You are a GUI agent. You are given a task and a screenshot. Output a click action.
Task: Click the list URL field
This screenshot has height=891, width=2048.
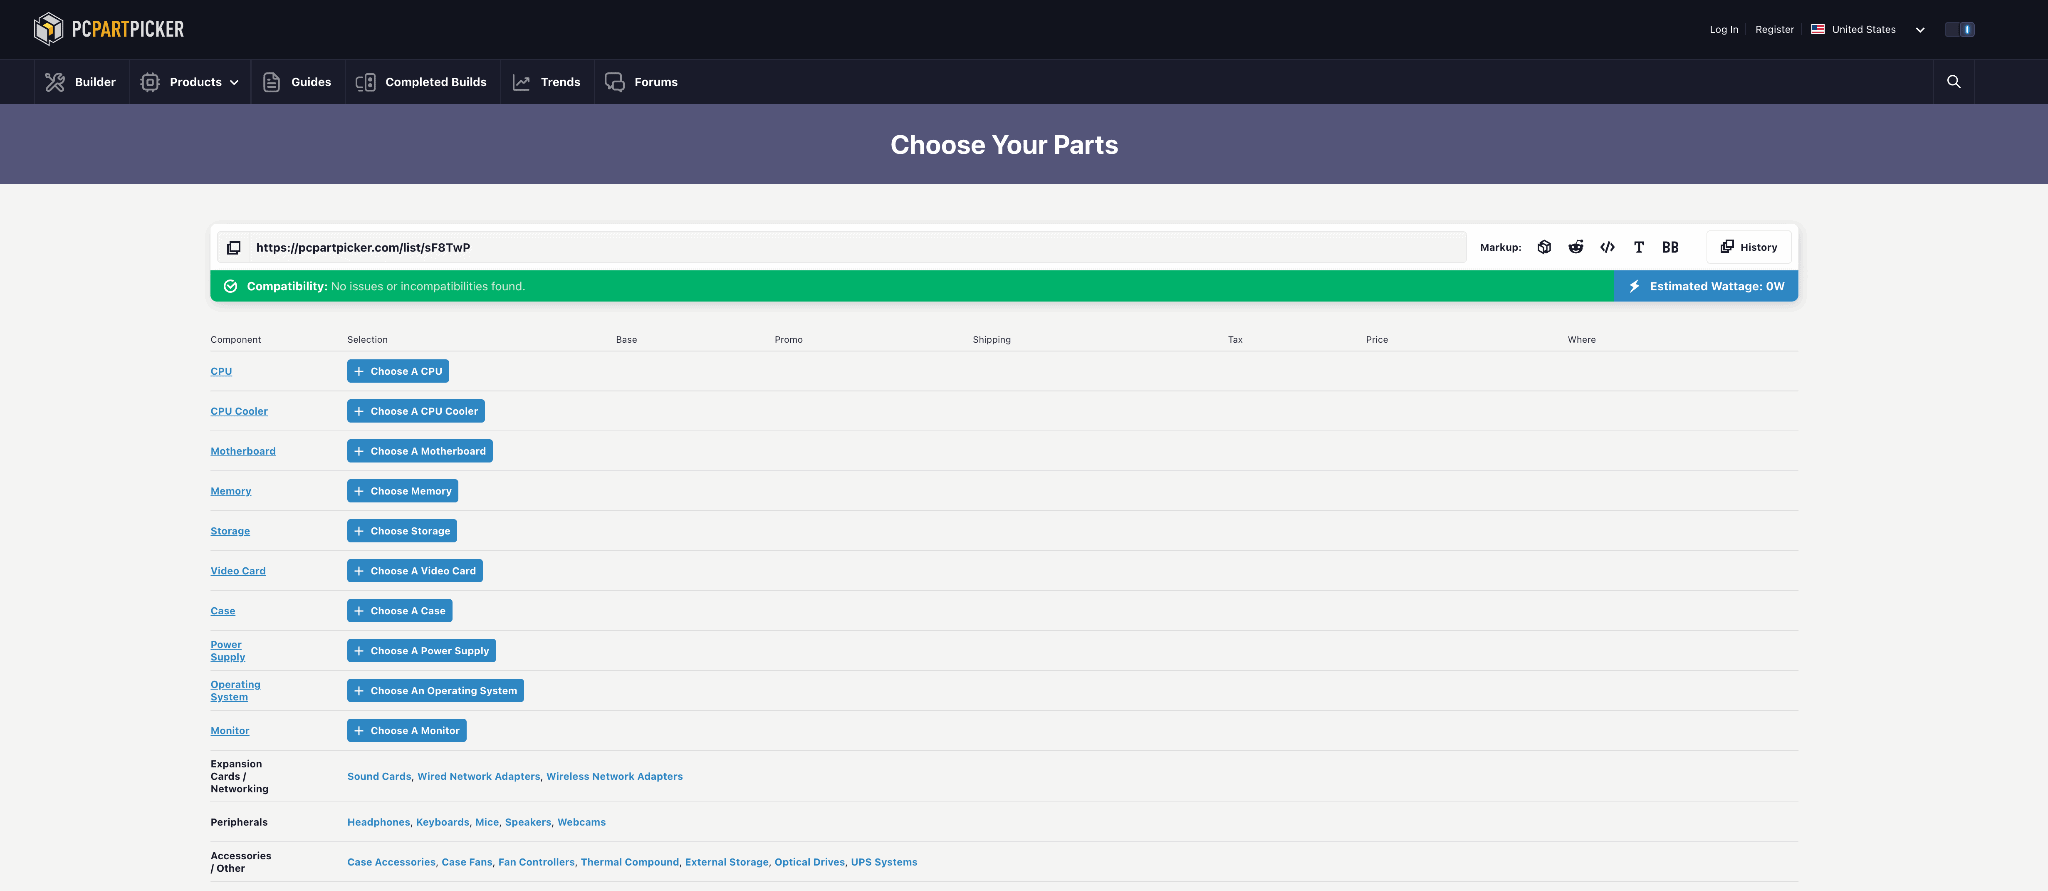857,247
